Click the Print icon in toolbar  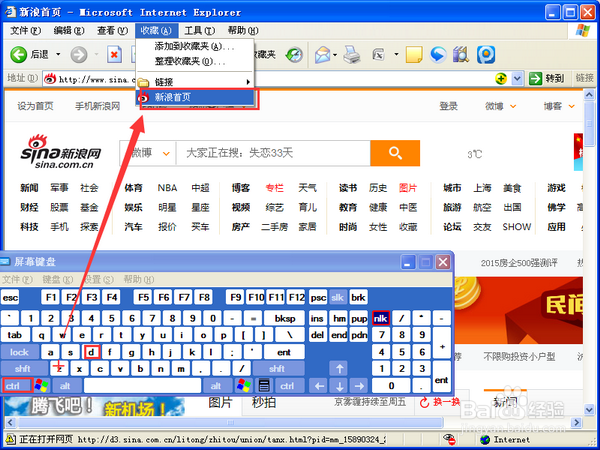tap(352, 55)
